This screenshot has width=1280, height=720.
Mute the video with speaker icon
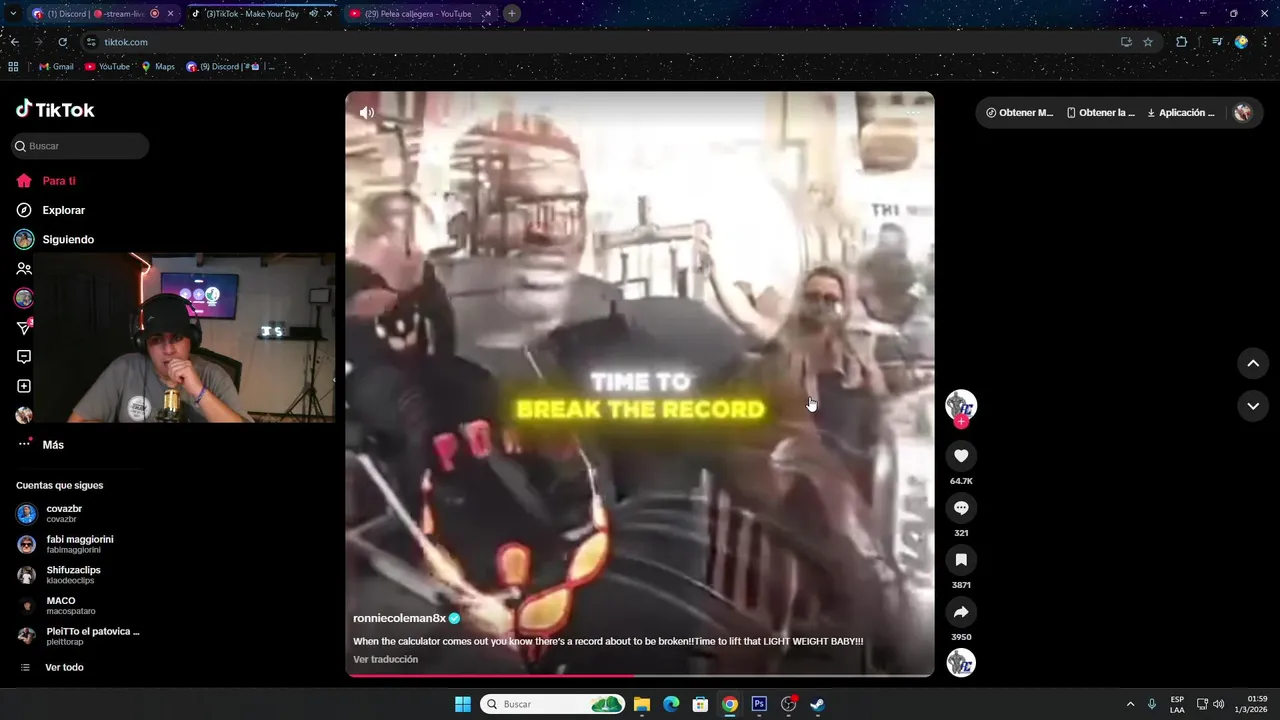pos(367,113)
